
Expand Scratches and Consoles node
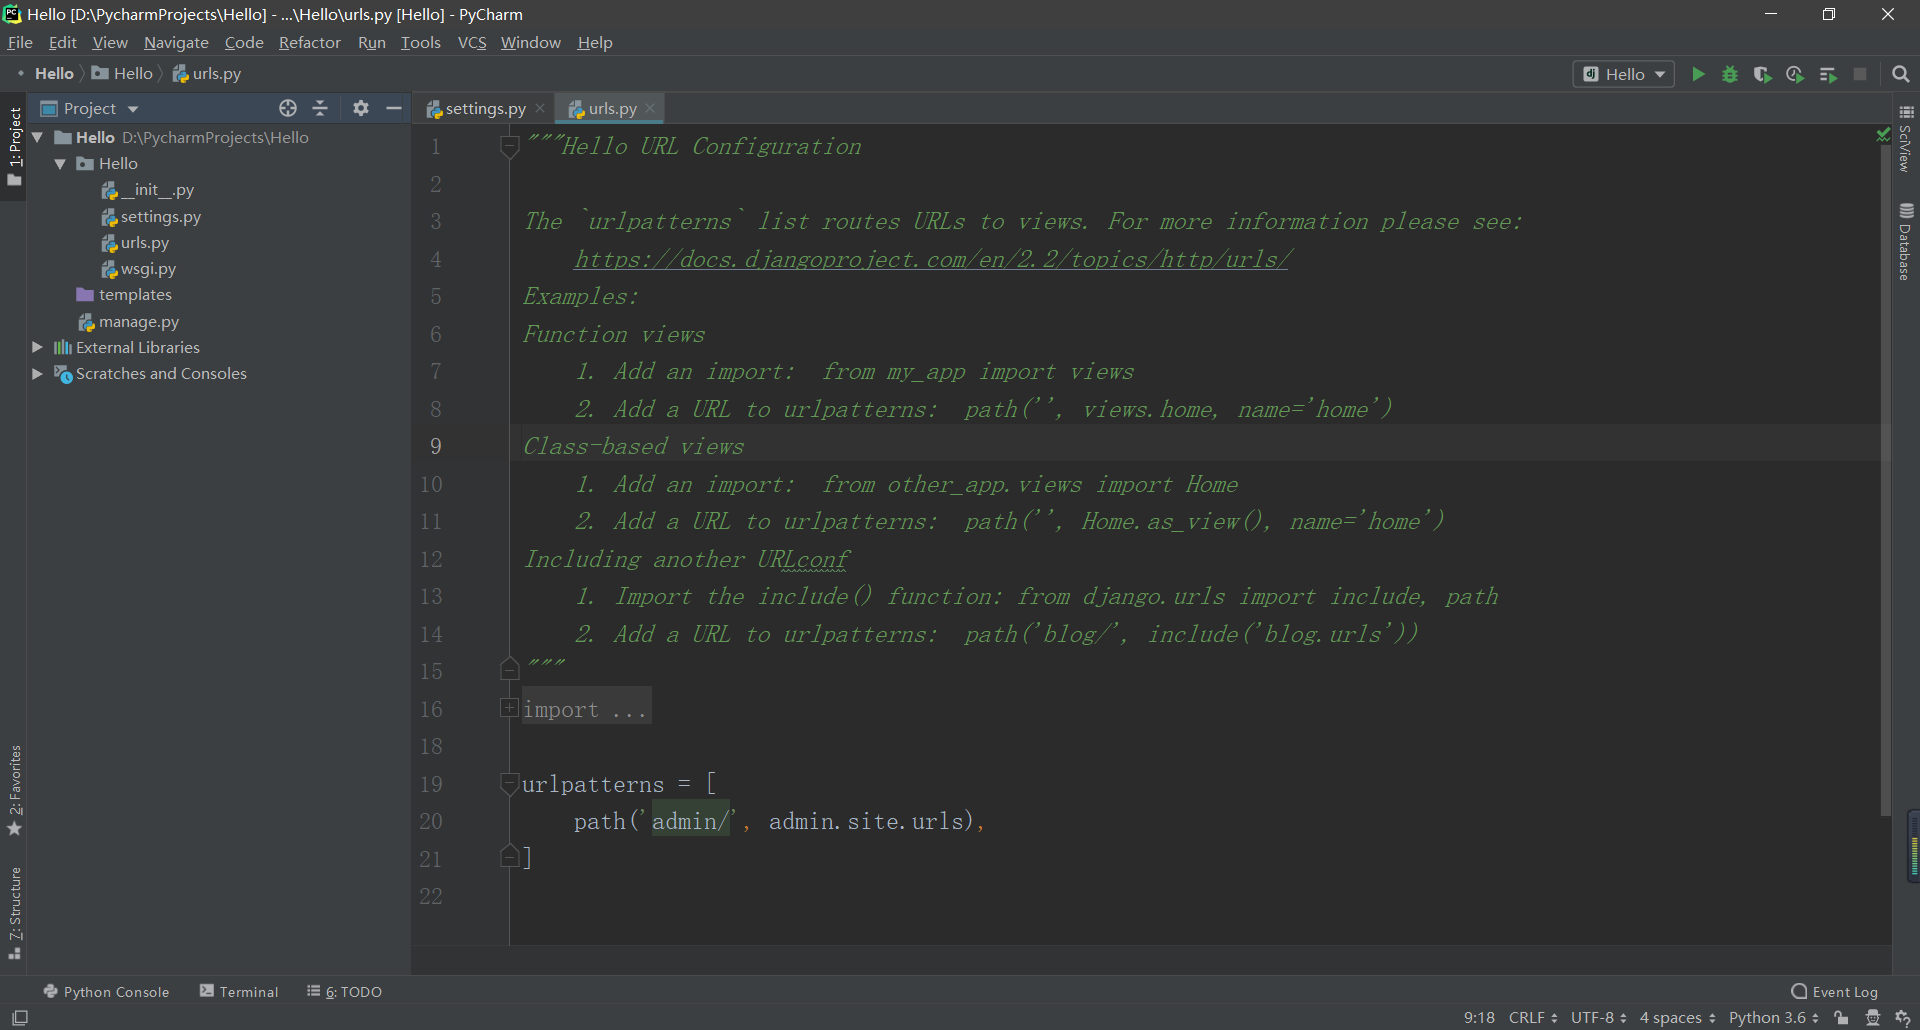tap(38, 373)
